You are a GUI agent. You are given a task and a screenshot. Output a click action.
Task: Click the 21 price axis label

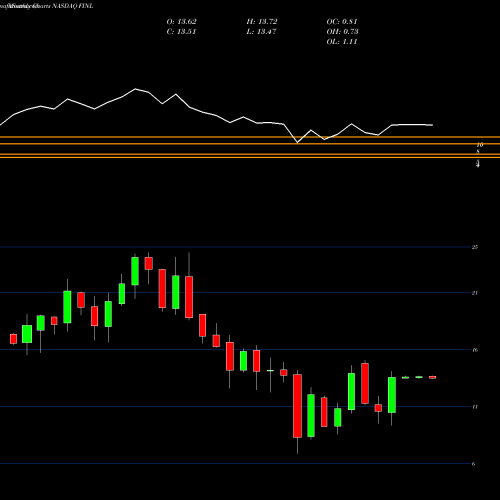coord(475,293)
